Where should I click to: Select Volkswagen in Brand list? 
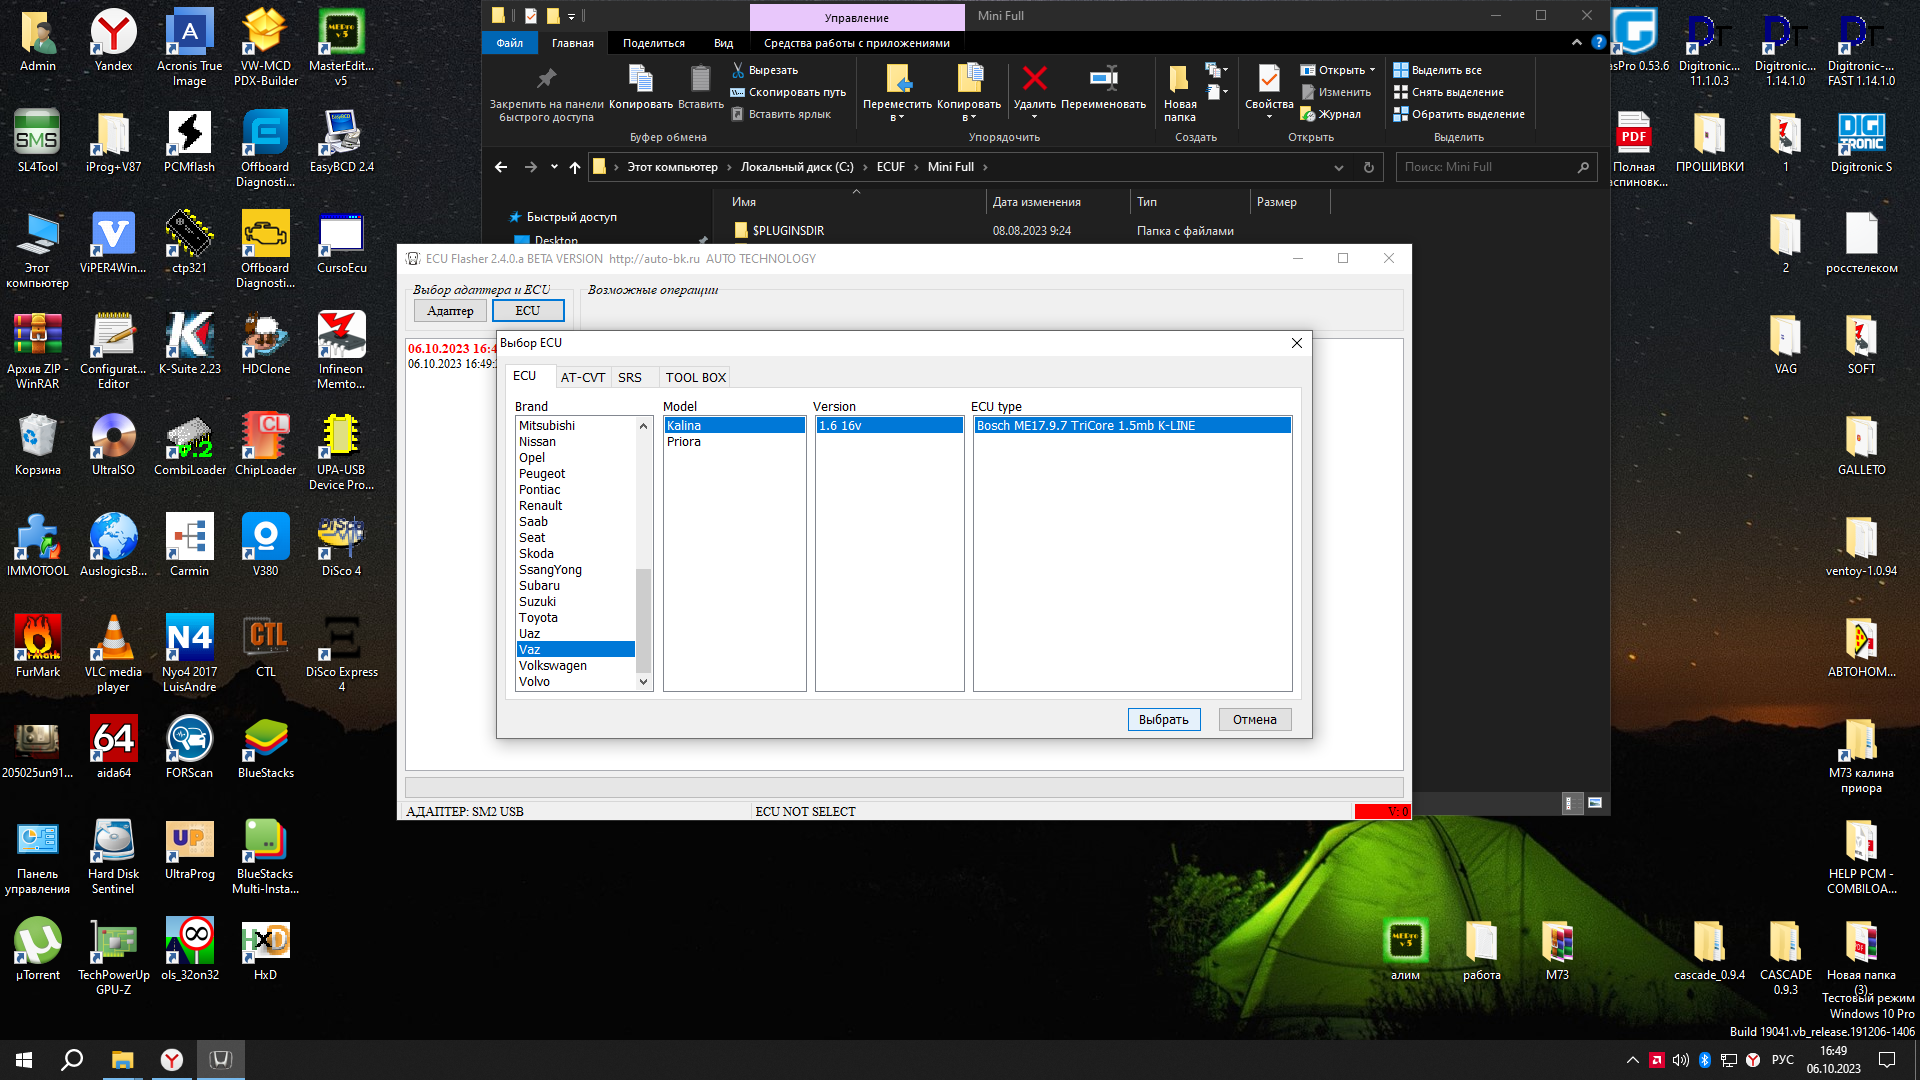(x=553, y=666)
